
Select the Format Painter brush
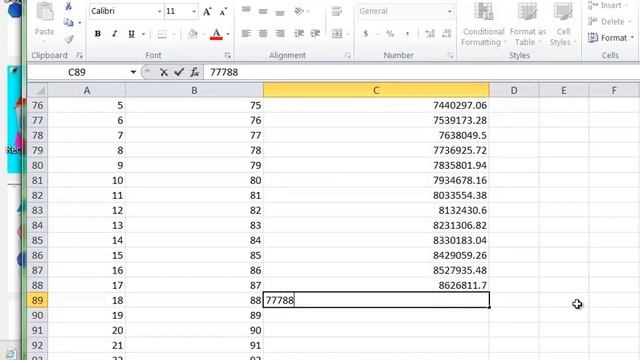pos(69,39)
